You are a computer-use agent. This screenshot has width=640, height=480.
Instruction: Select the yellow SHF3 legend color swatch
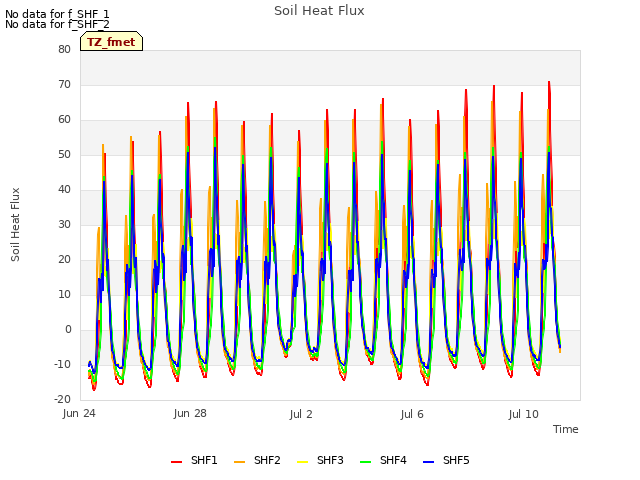pos(302,462)
